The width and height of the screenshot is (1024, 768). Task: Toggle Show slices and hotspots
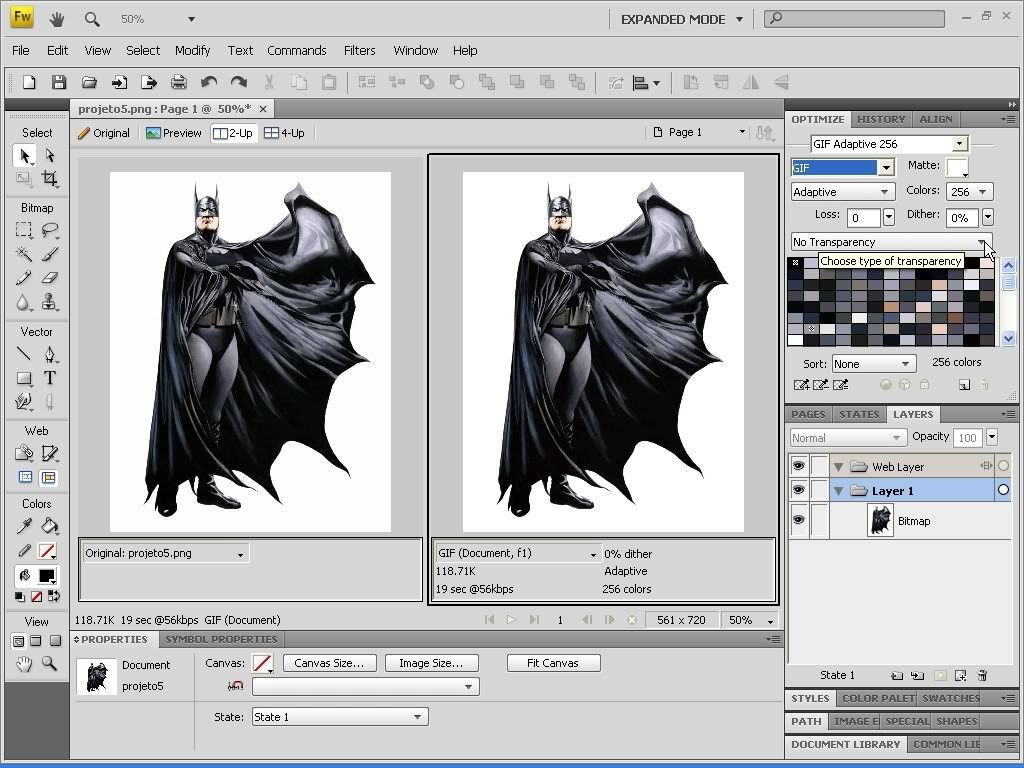coord(48,477)
